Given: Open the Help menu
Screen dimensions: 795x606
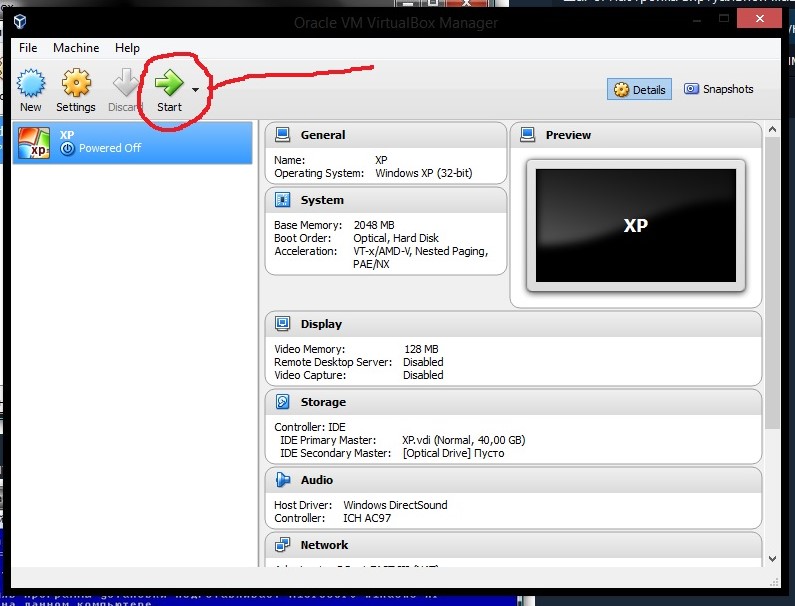Looking at the screenshot, I should pos(127,48).
